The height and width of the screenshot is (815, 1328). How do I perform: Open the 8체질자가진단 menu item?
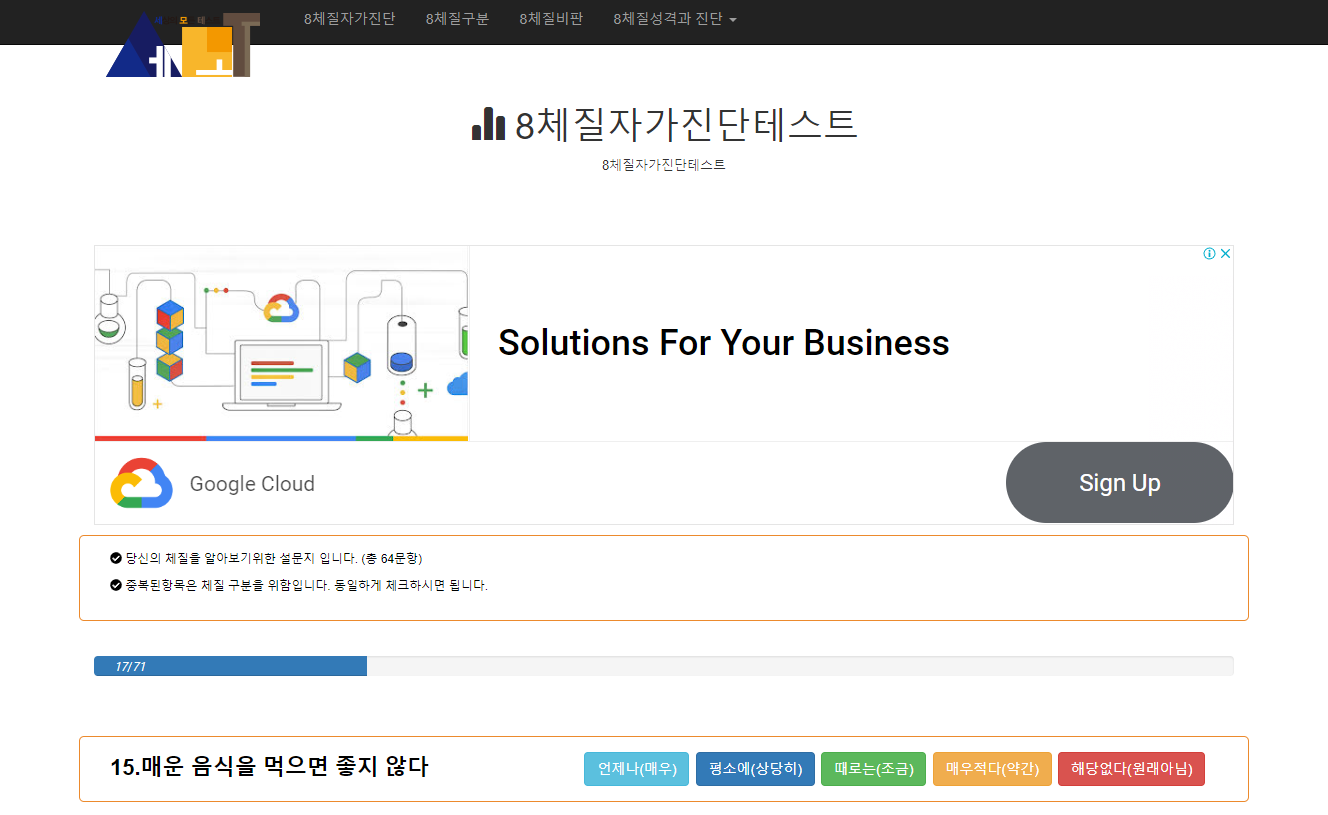[x=349, y=19]
